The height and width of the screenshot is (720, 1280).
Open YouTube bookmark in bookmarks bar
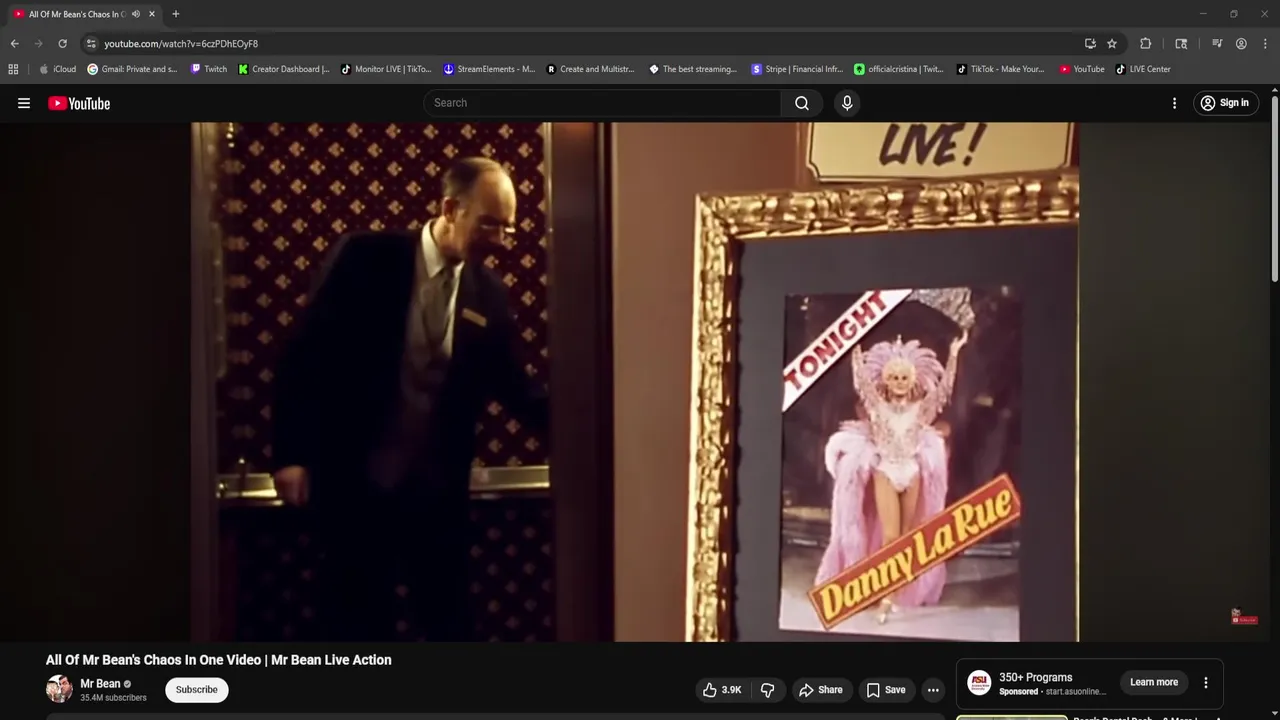pos(1082,69)
